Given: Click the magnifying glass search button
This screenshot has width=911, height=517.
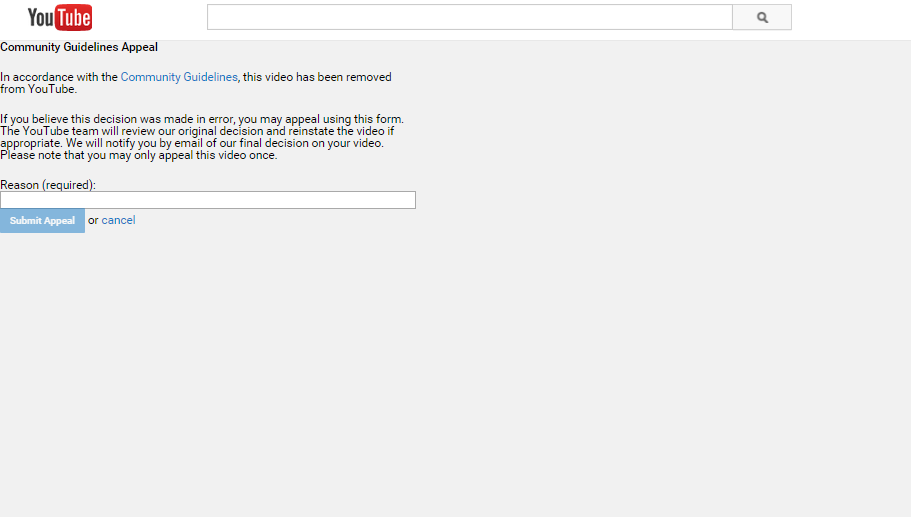Looking at the screenshot, I should click(x=762, y=17).
